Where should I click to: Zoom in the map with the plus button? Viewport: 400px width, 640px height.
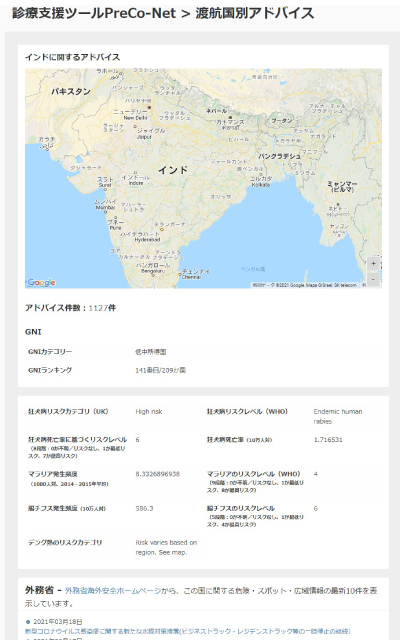tap(373, 263)
